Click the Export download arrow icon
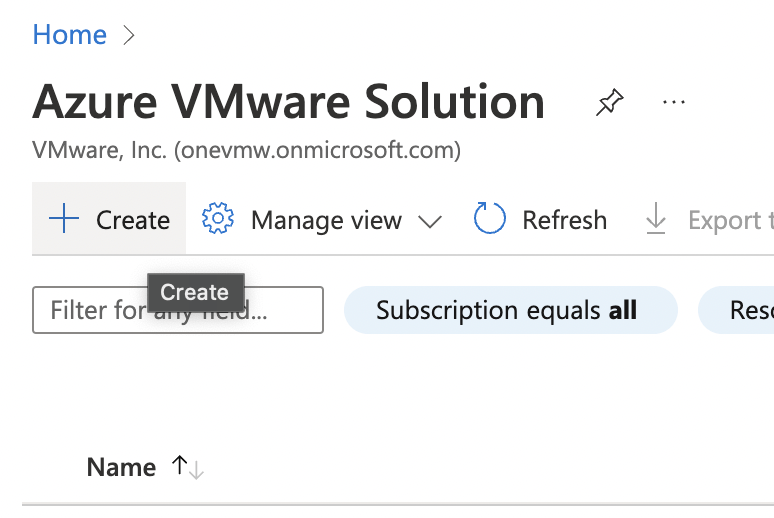This screenshot has height=518, width=774. coord(656,219)
